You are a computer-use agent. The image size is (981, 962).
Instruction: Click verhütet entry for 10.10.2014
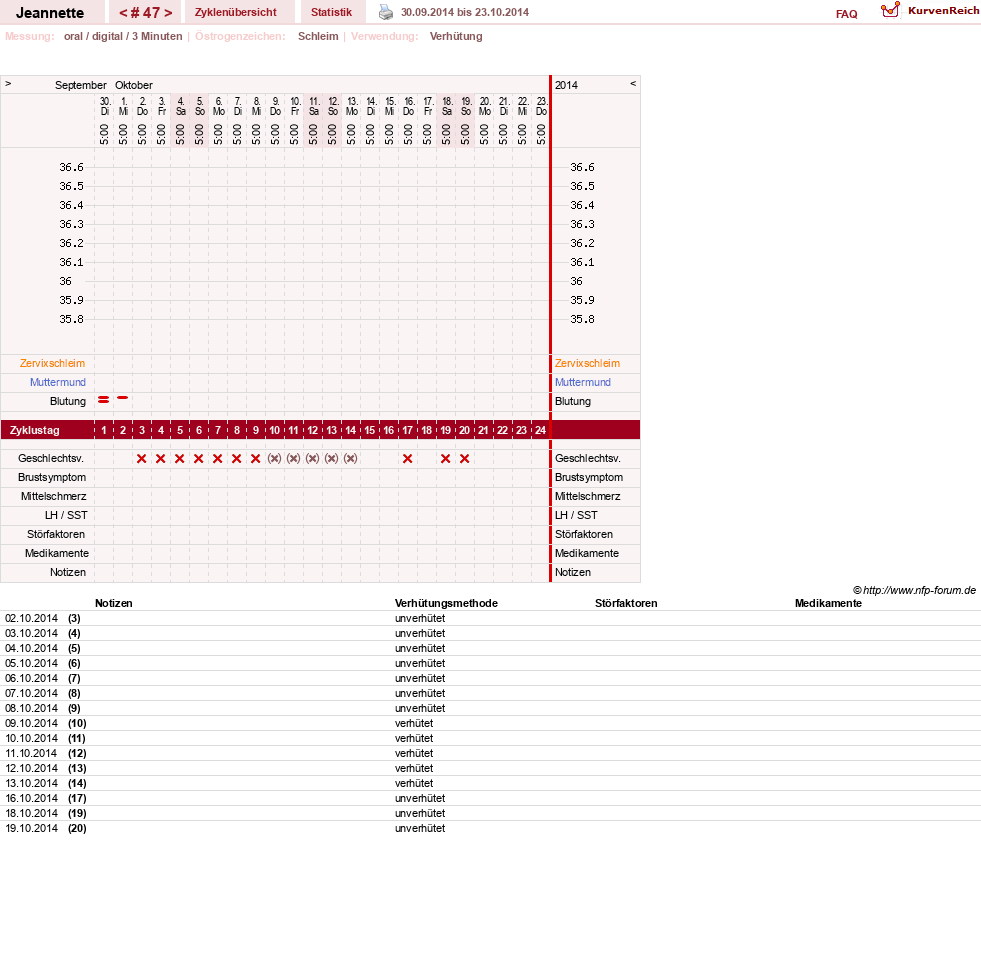[414, 738]
